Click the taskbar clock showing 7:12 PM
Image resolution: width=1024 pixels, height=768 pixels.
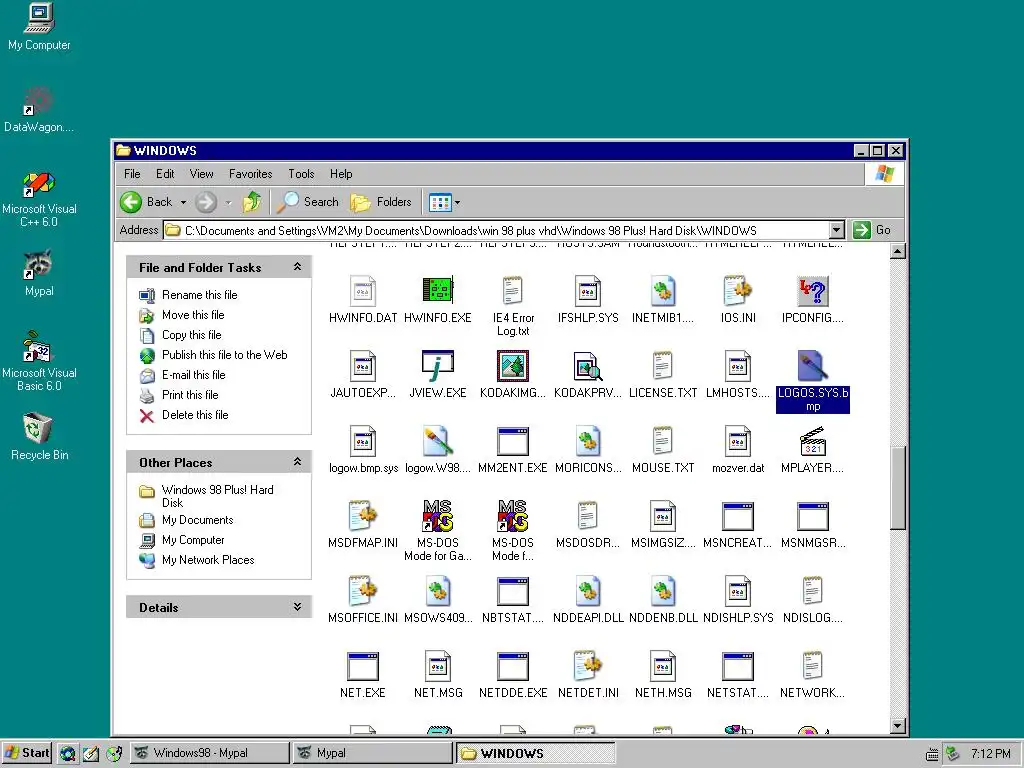[x=990, y=754]
